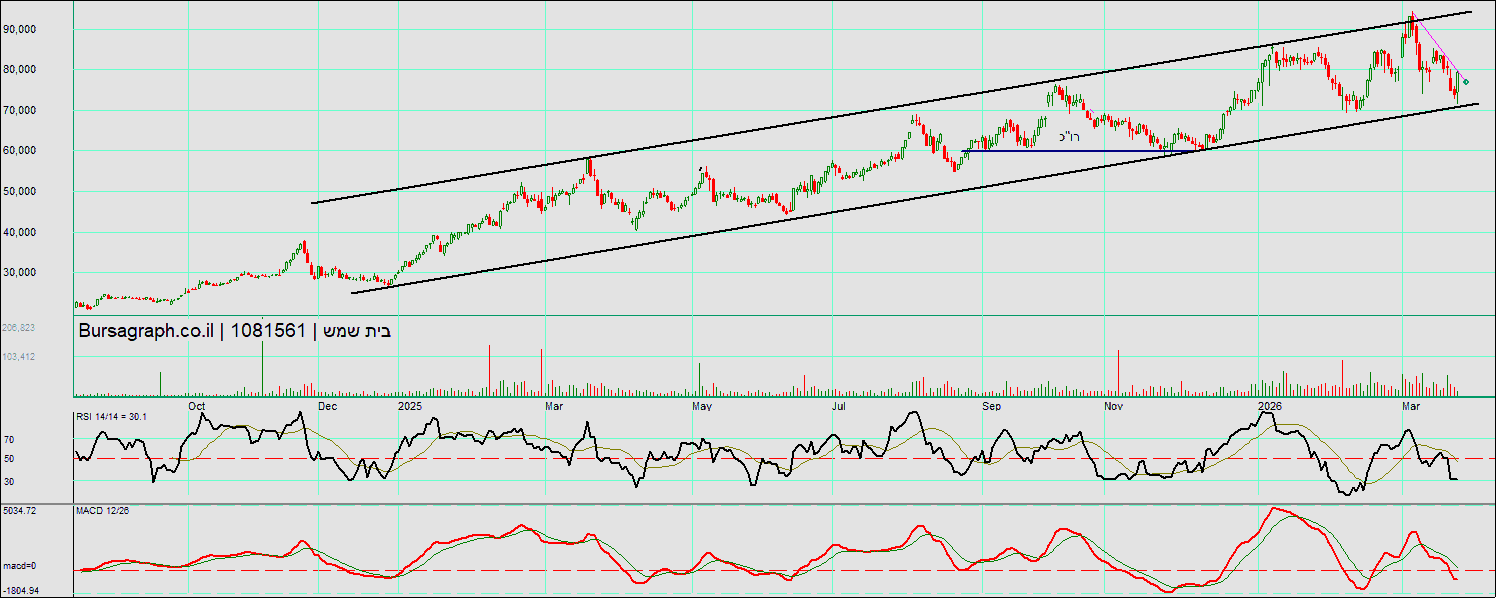
Task: Click the MACD 12/26 indicator label
Action: (x=102, y=510)
